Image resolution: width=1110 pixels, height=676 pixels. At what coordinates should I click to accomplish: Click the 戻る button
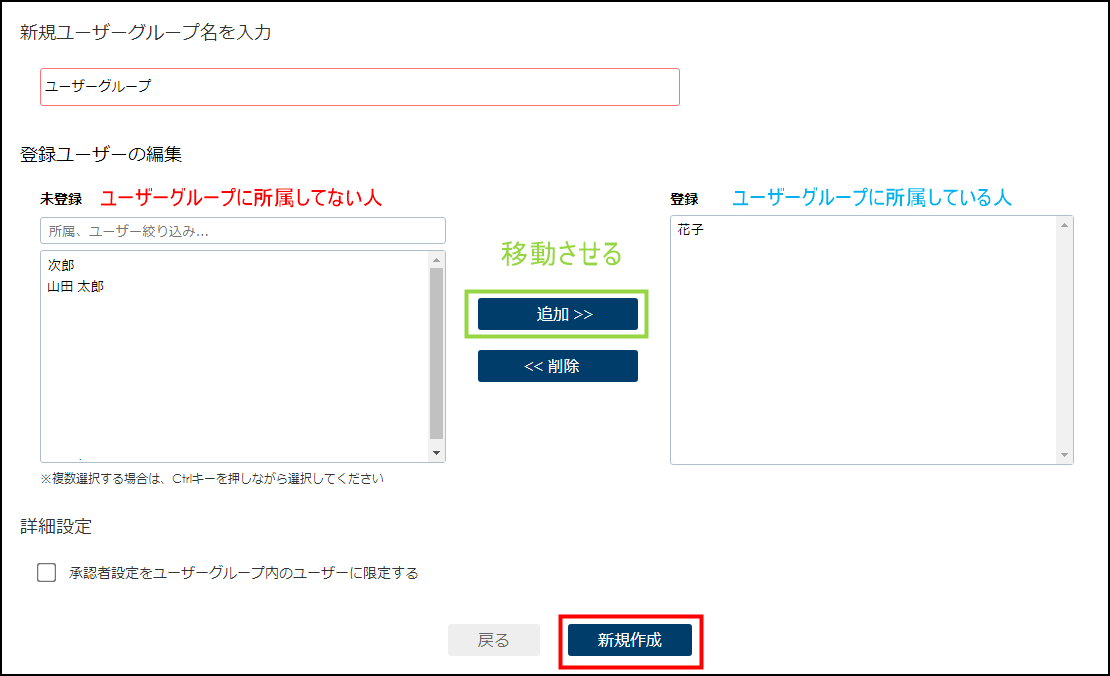pyautogui.click(x=493, y=640)
